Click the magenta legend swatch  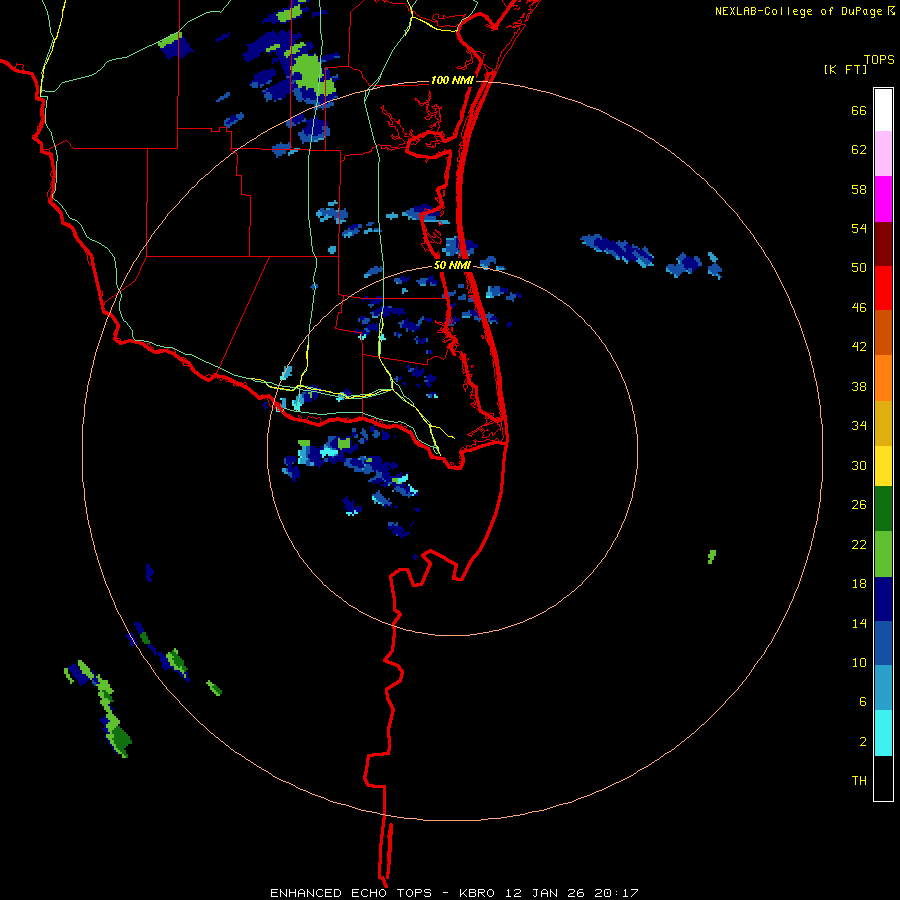883,199
